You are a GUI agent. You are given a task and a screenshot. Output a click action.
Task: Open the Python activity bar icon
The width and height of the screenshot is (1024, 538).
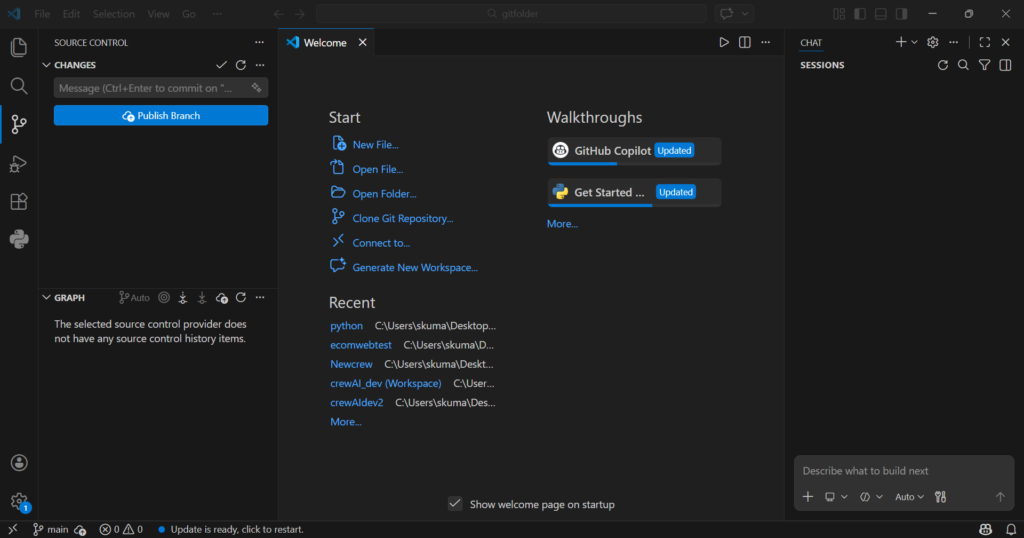coord(18,239)
